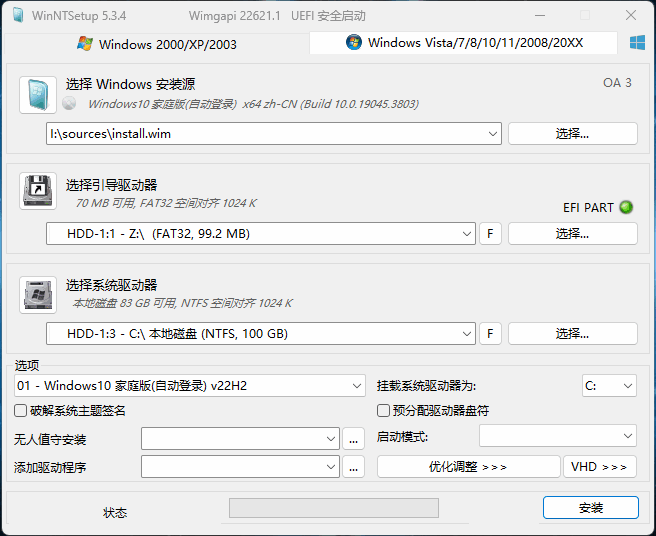Click the boot drive floppy disk icon
656x536 pixels.
(x=38, y=191)
